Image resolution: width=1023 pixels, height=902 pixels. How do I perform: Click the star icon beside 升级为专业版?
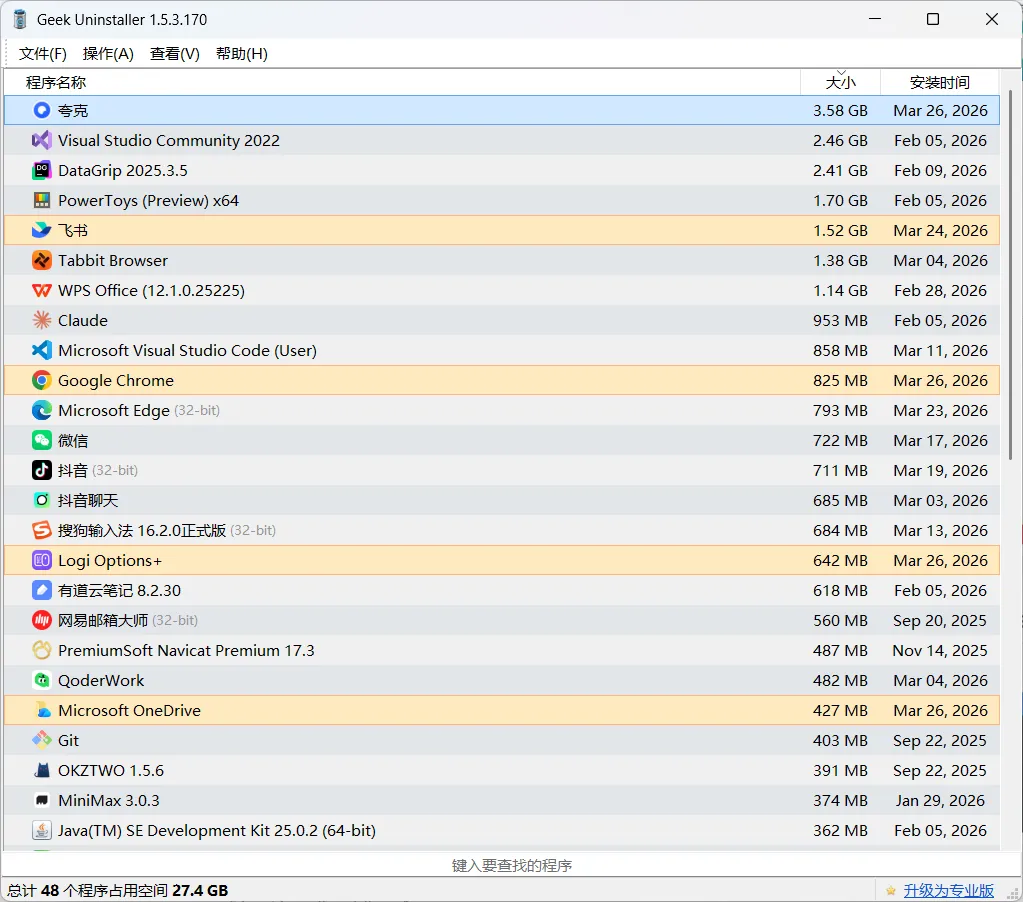(891, 890)
